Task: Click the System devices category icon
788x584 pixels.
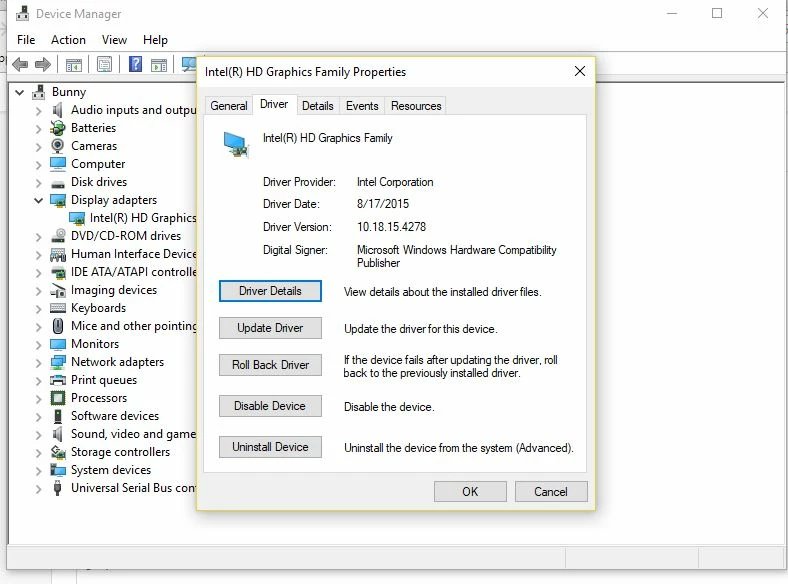Action: click(58, 470)
